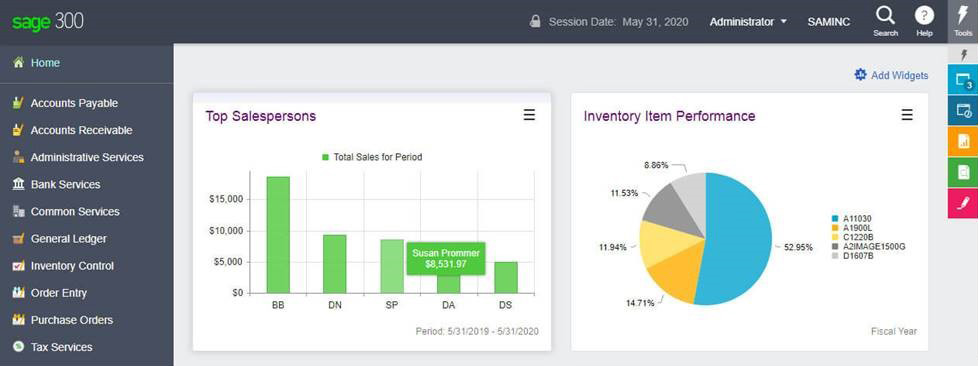Click the Accounts Payable icon
978x366 pixels.
(18, 103)
